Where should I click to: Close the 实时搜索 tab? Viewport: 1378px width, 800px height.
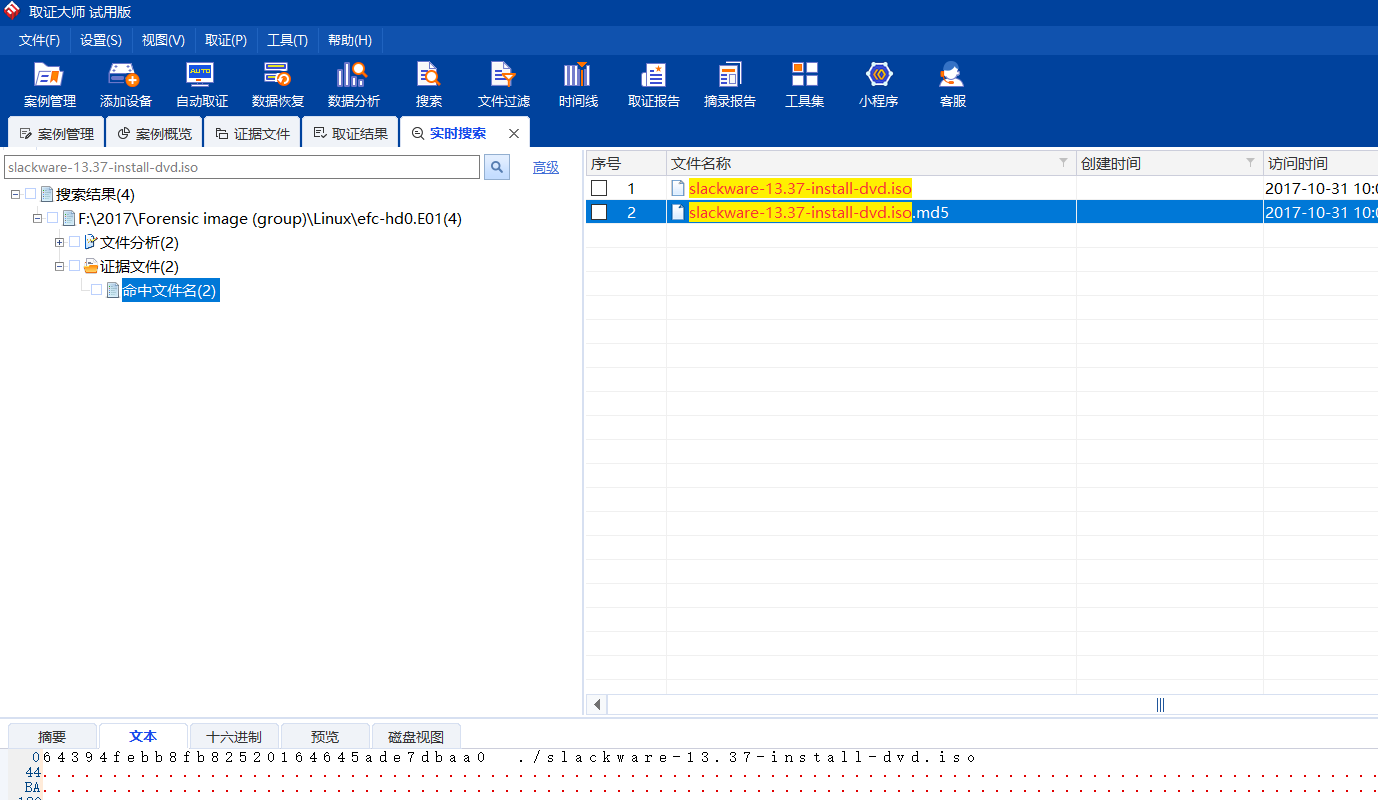pos(514,133)
